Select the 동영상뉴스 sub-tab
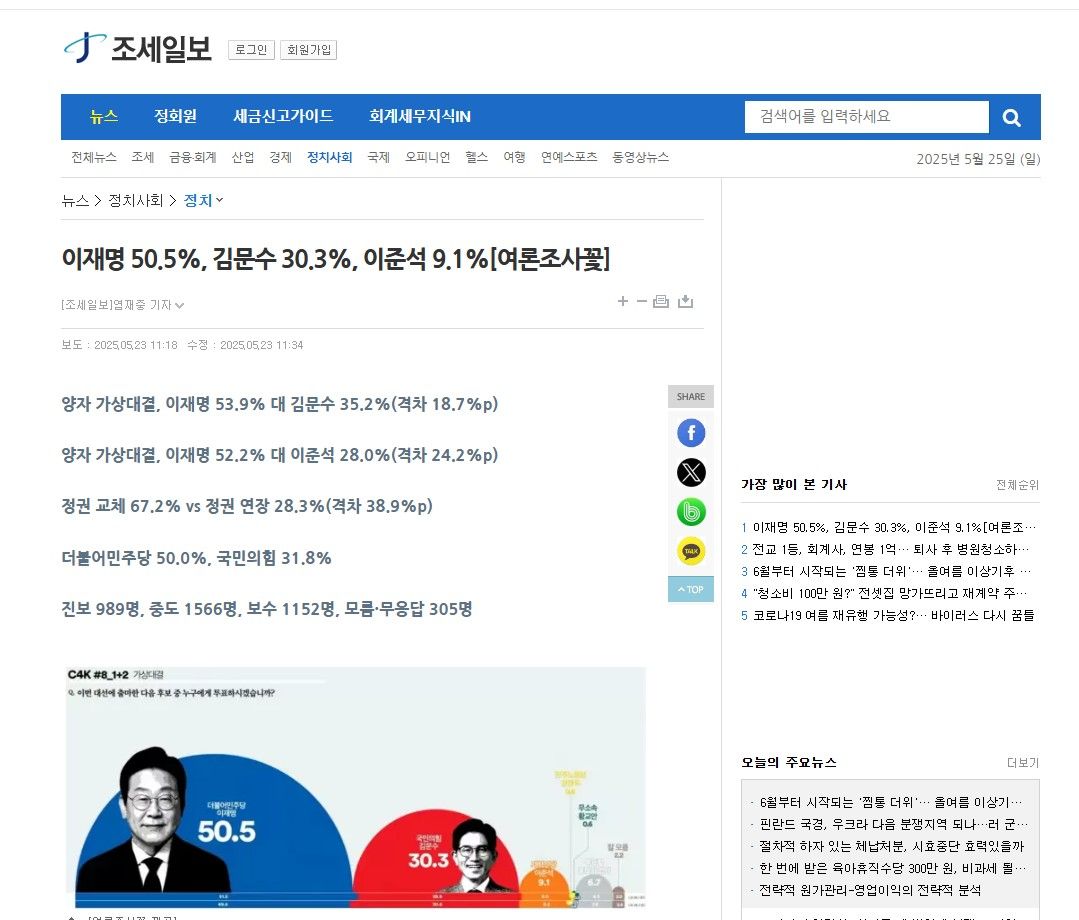 tap(641, 158)
